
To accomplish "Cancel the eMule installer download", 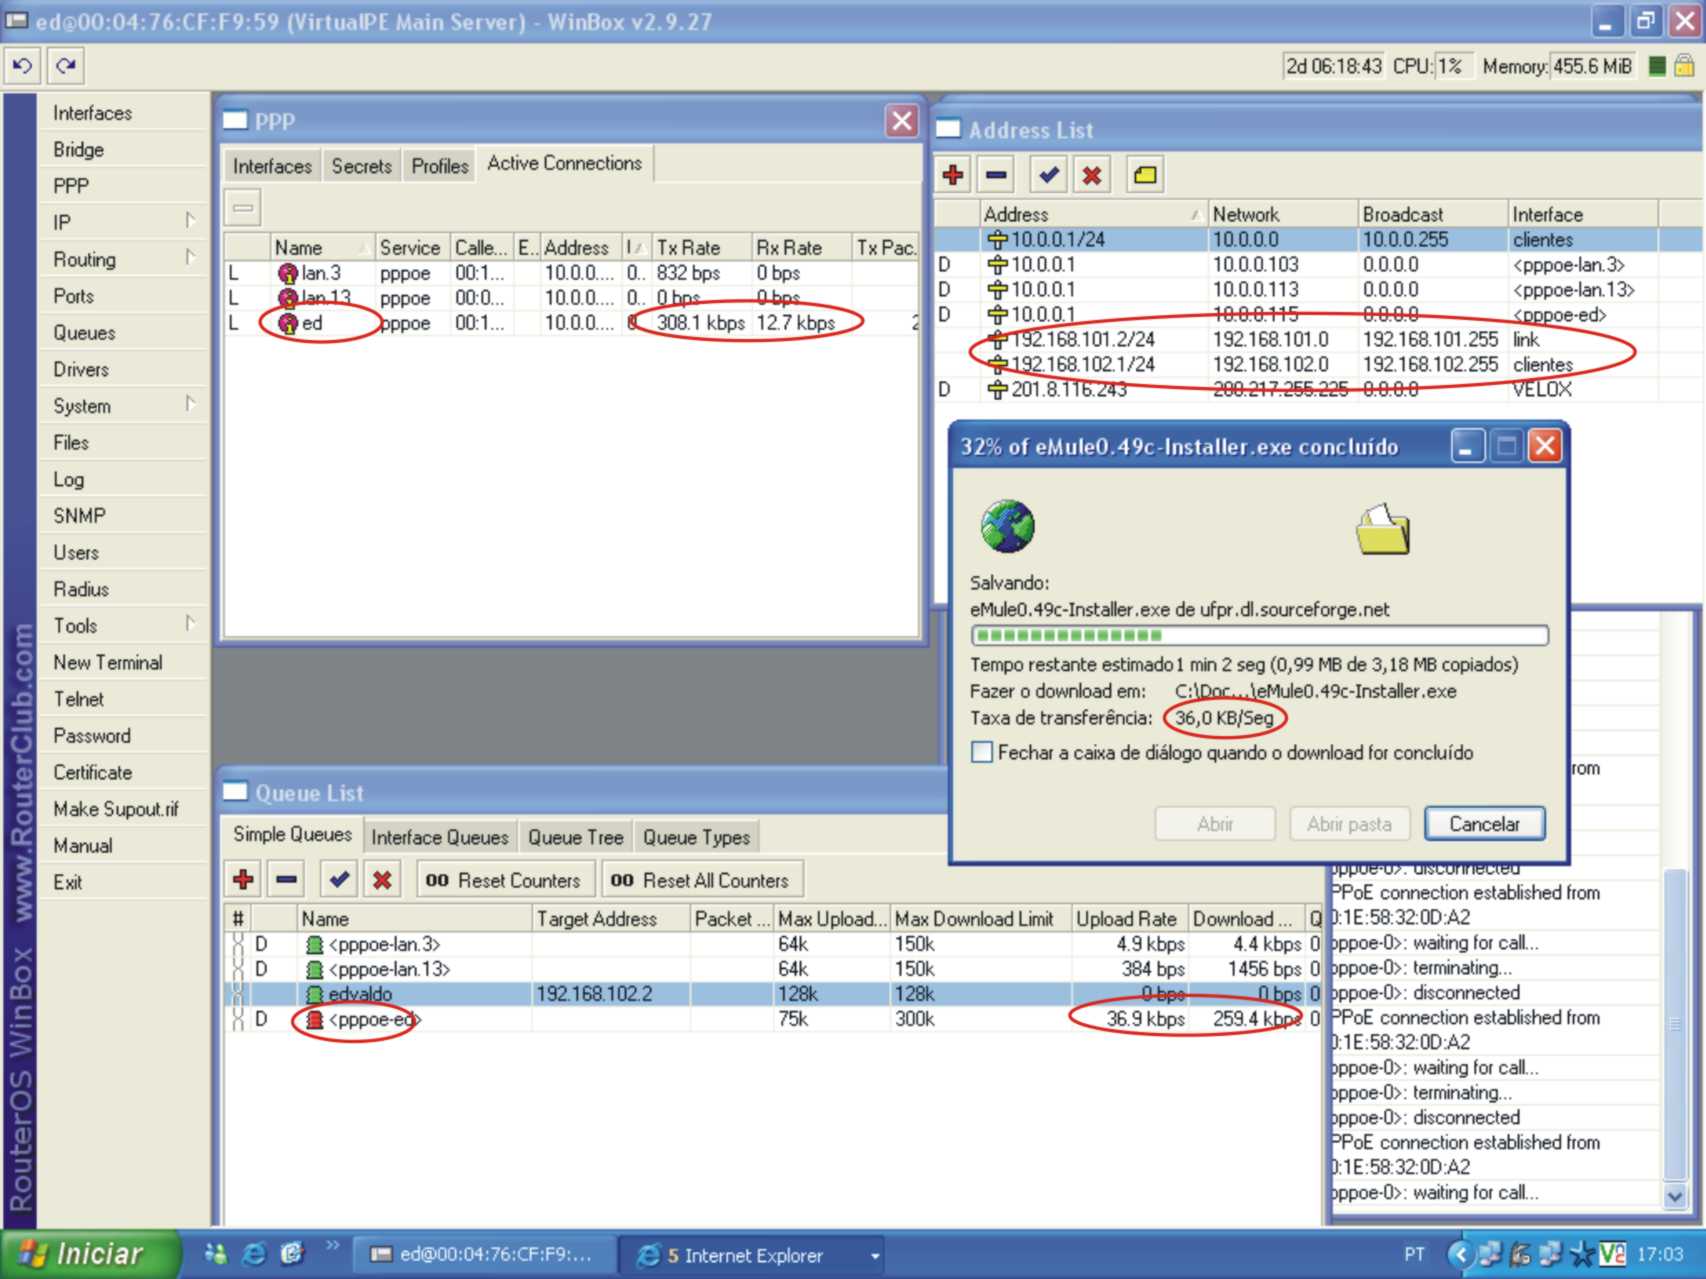I will tap(1484, 824).
